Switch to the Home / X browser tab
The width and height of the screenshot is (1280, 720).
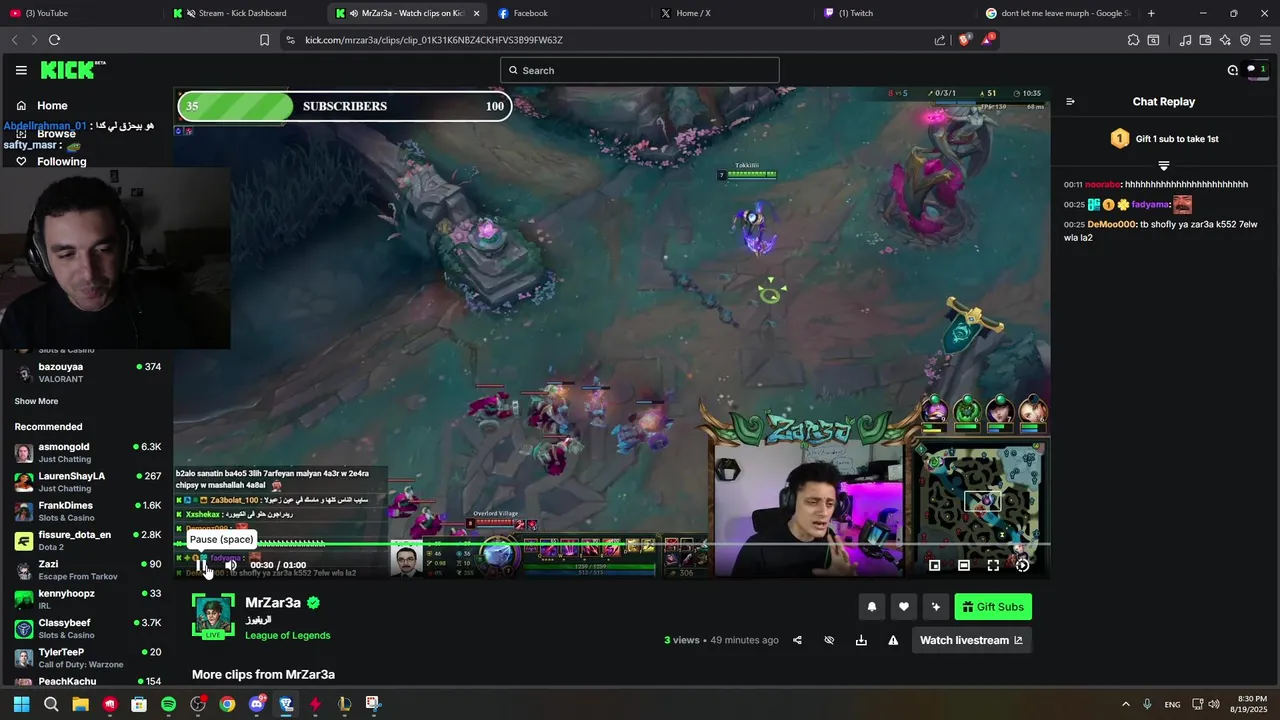(733, 13)
